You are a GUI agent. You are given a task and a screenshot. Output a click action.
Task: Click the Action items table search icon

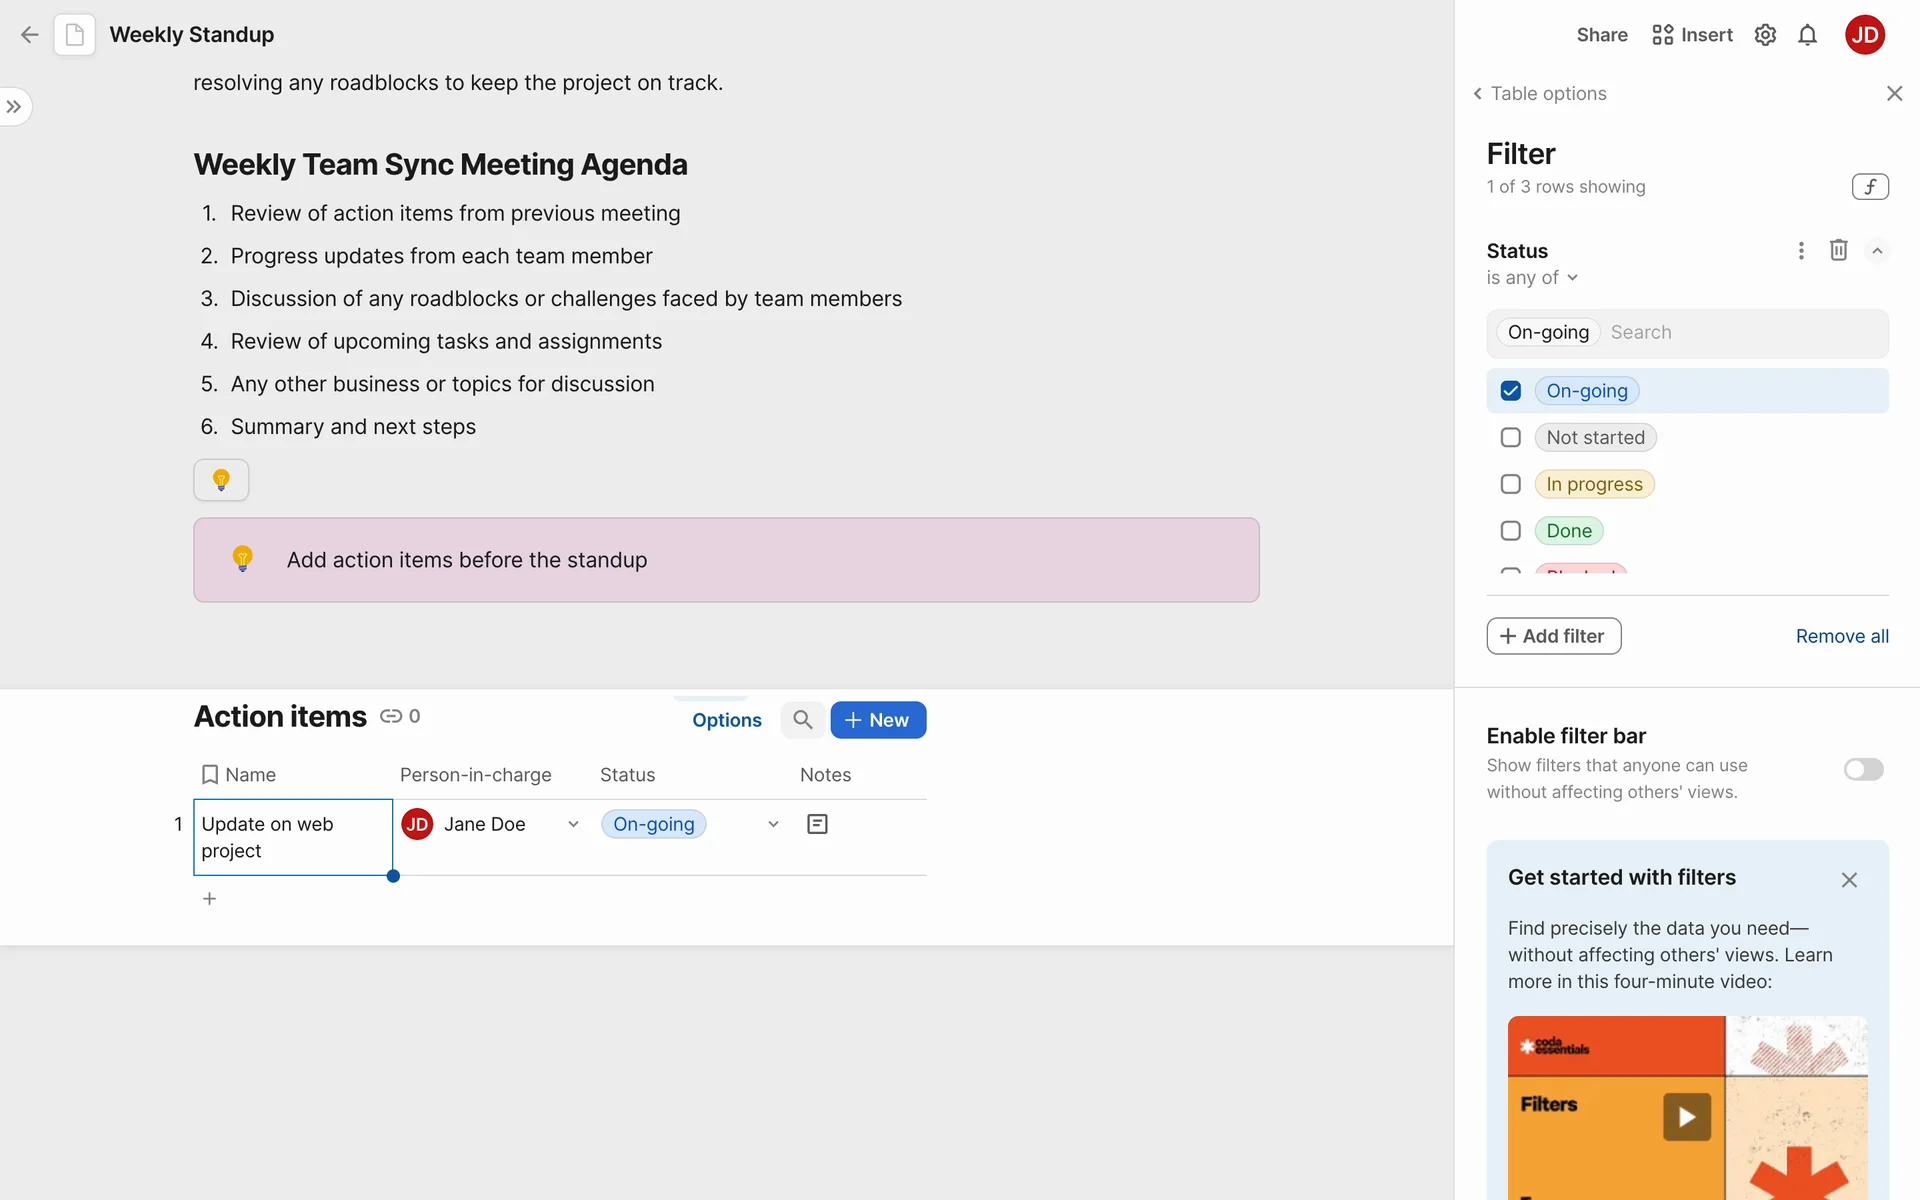[x=802, y=720]
